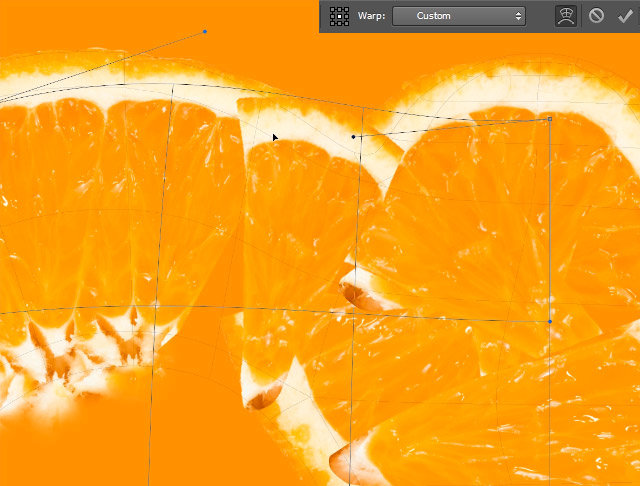Toggle between free transform and warp modes

[566, 16]
